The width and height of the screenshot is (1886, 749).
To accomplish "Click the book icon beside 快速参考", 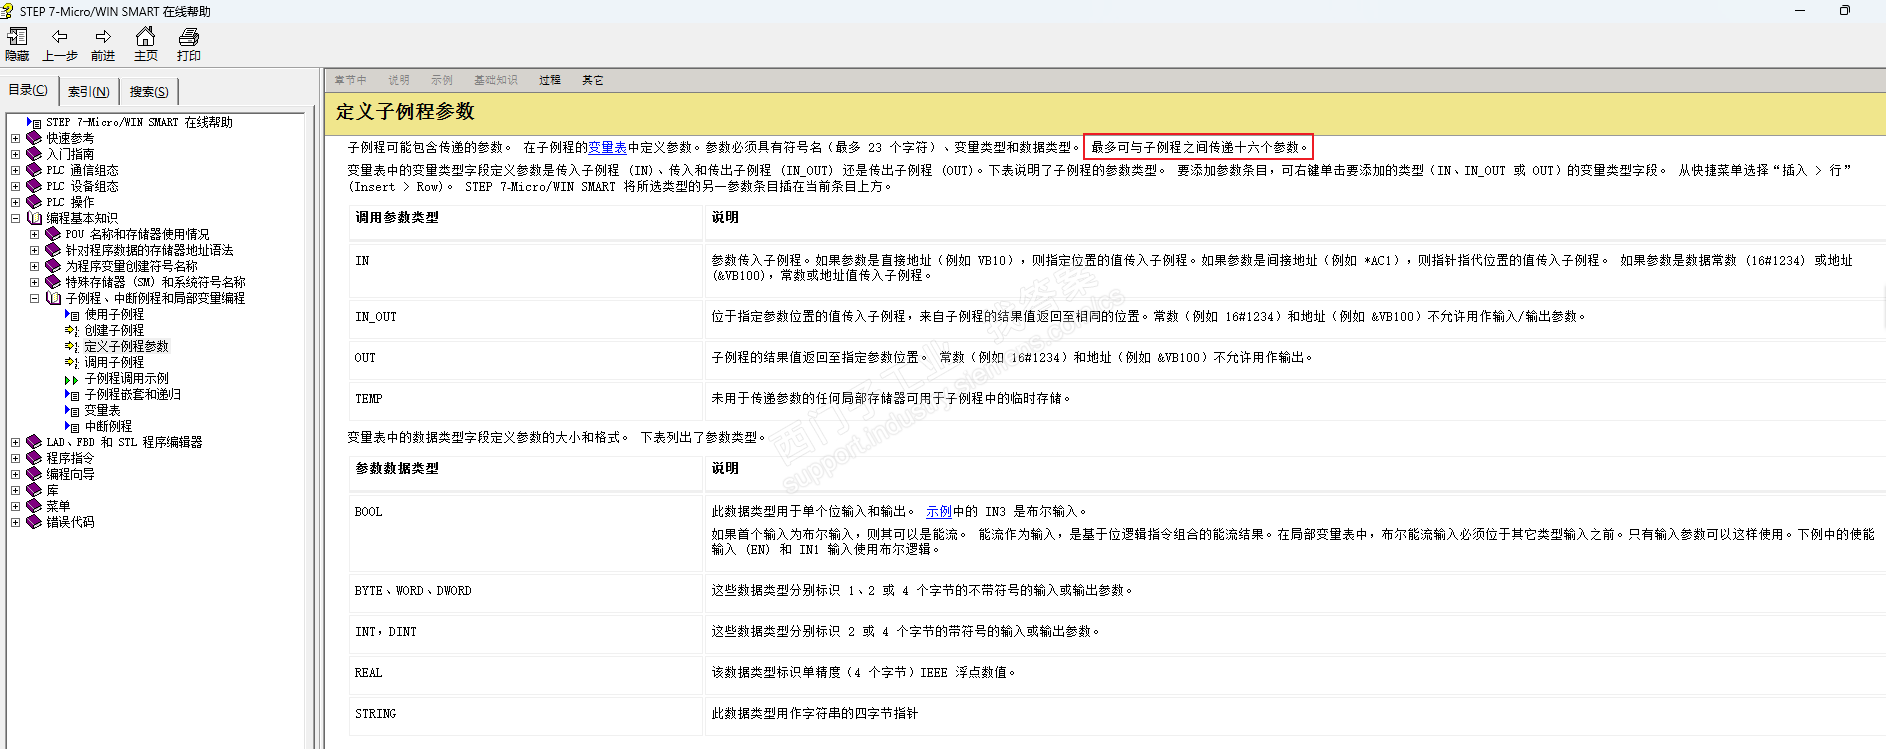I will (x=34, y=138).
